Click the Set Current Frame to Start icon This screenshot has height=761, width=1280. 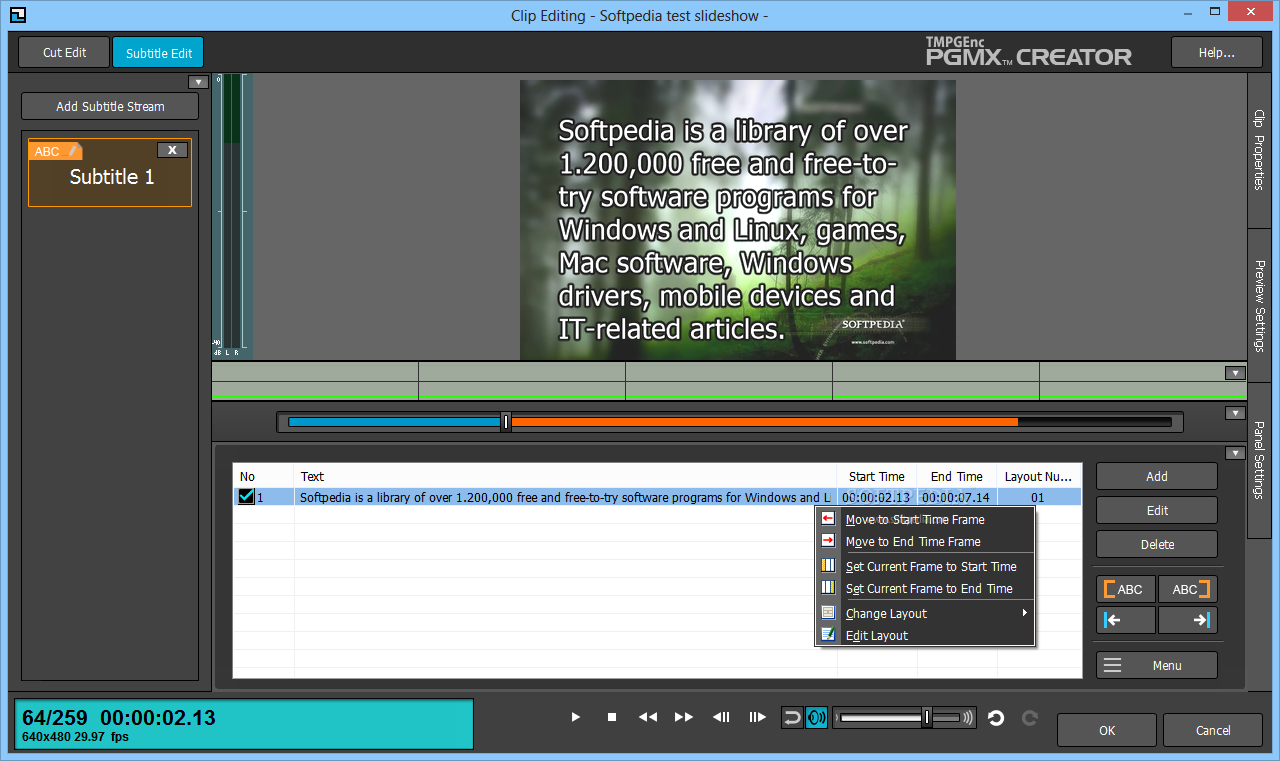pyautogui.click(x=828, y=566)
